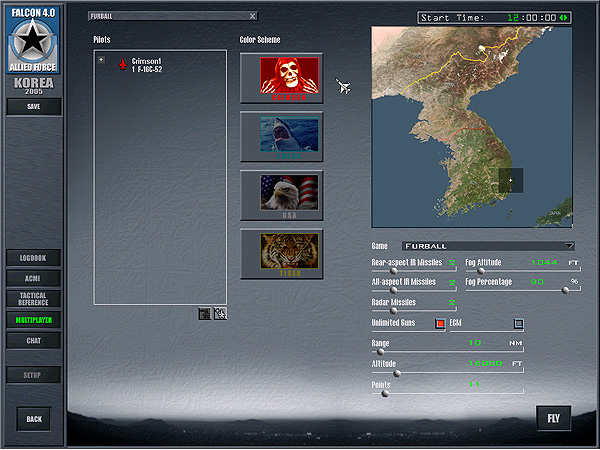This screenshot has width=600, height=450.
Task: Click the red jet icon beside Crimson1
Action: (122, 64)
